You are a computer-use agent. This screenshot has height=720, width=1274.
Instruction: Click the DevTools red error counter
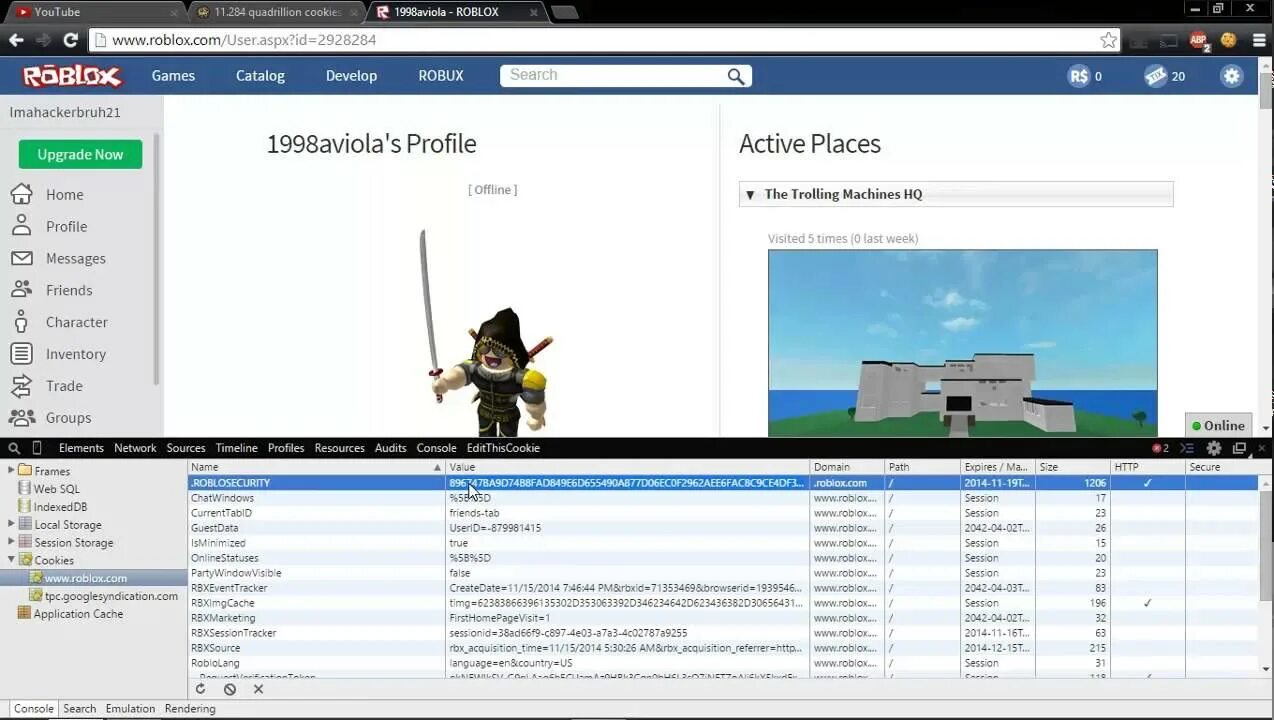click(1160, 448)
